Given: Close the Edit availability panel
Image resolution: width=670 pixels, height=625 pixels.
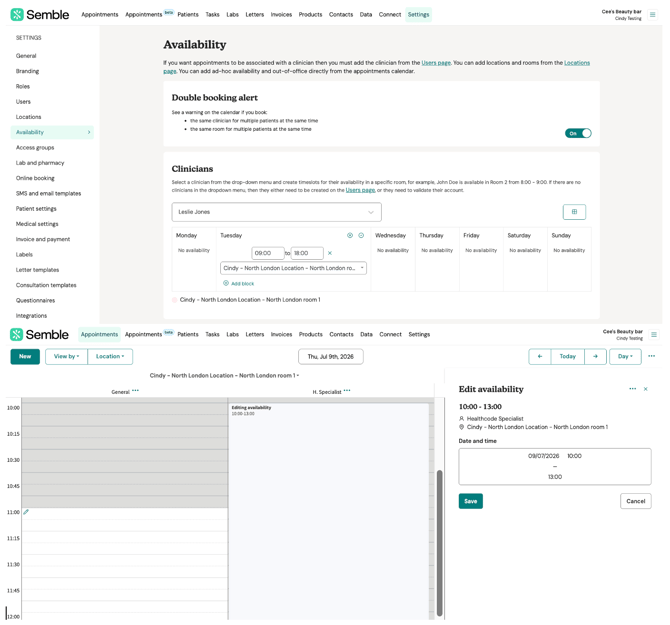Looking at the screenshot, I should [645, 389].
